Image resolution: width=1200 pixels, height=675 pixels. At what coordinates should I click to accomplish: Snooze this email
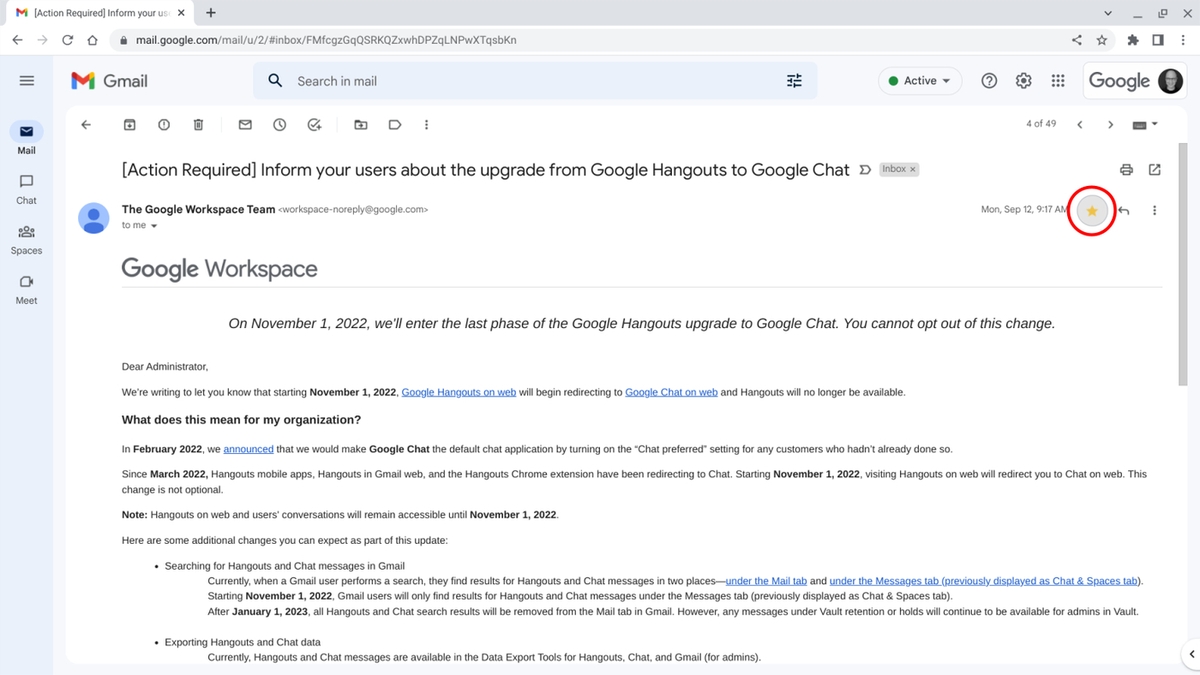(279, 124)
